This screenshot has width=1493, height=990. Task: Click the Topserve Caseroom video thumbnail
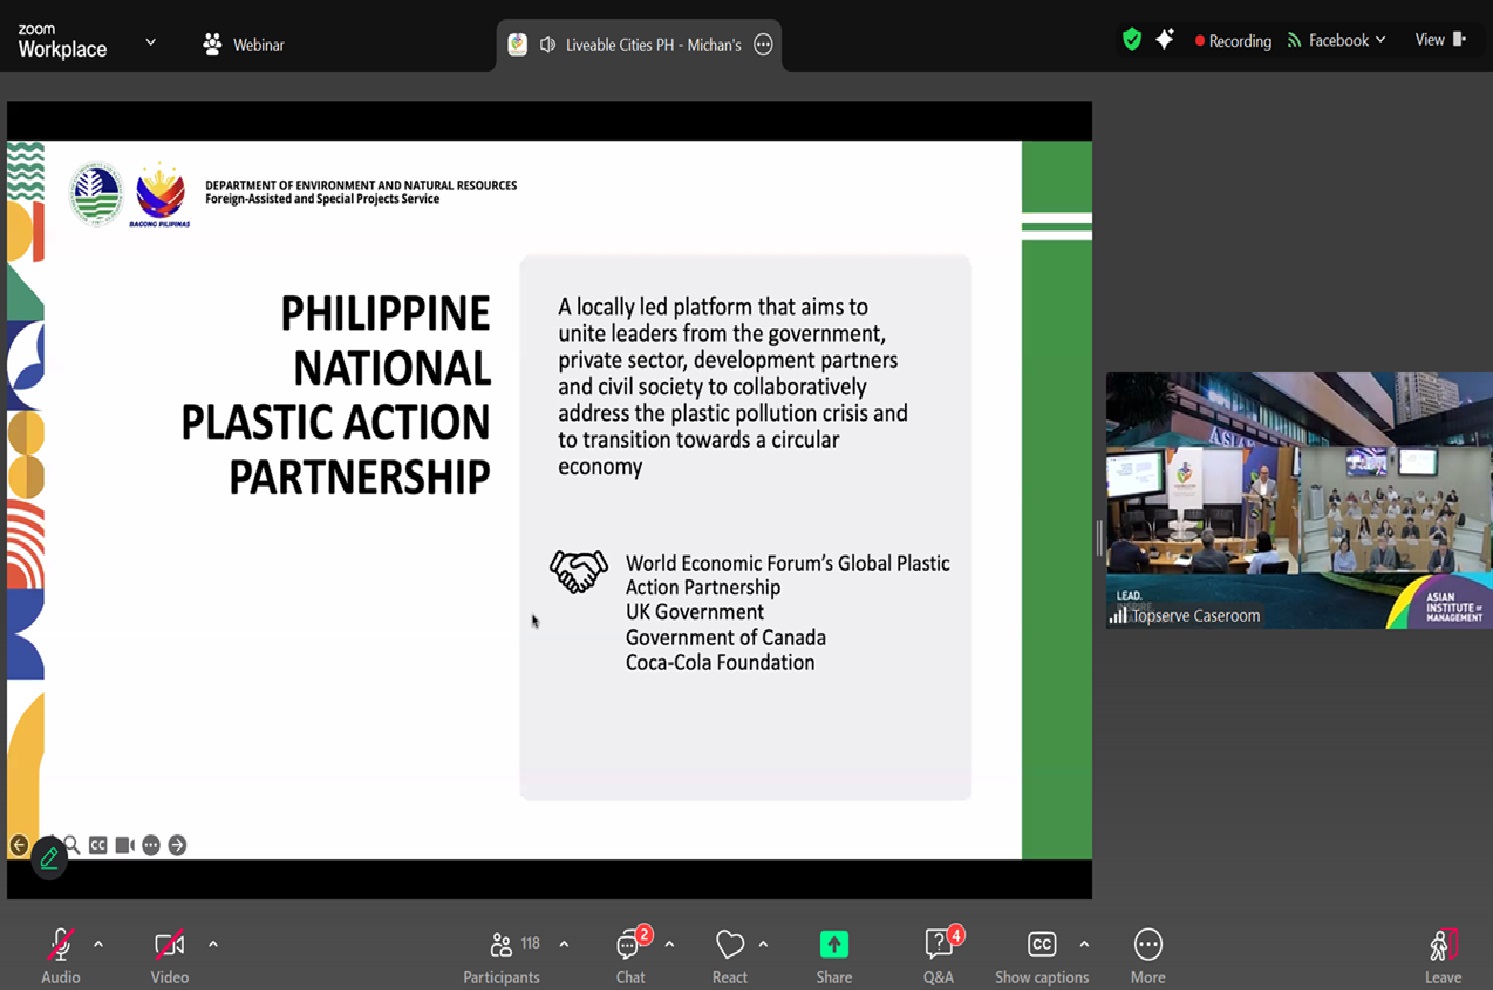[x=1299, y=500]
